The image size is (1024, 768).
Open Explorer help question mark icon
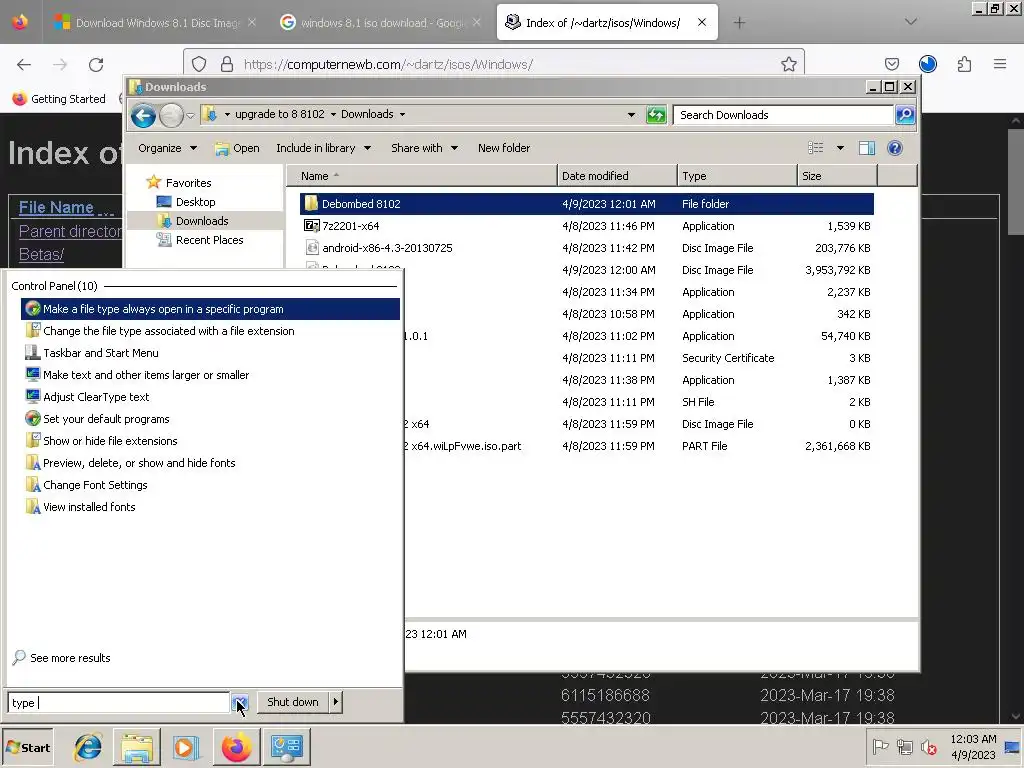(x=895, y=148)
